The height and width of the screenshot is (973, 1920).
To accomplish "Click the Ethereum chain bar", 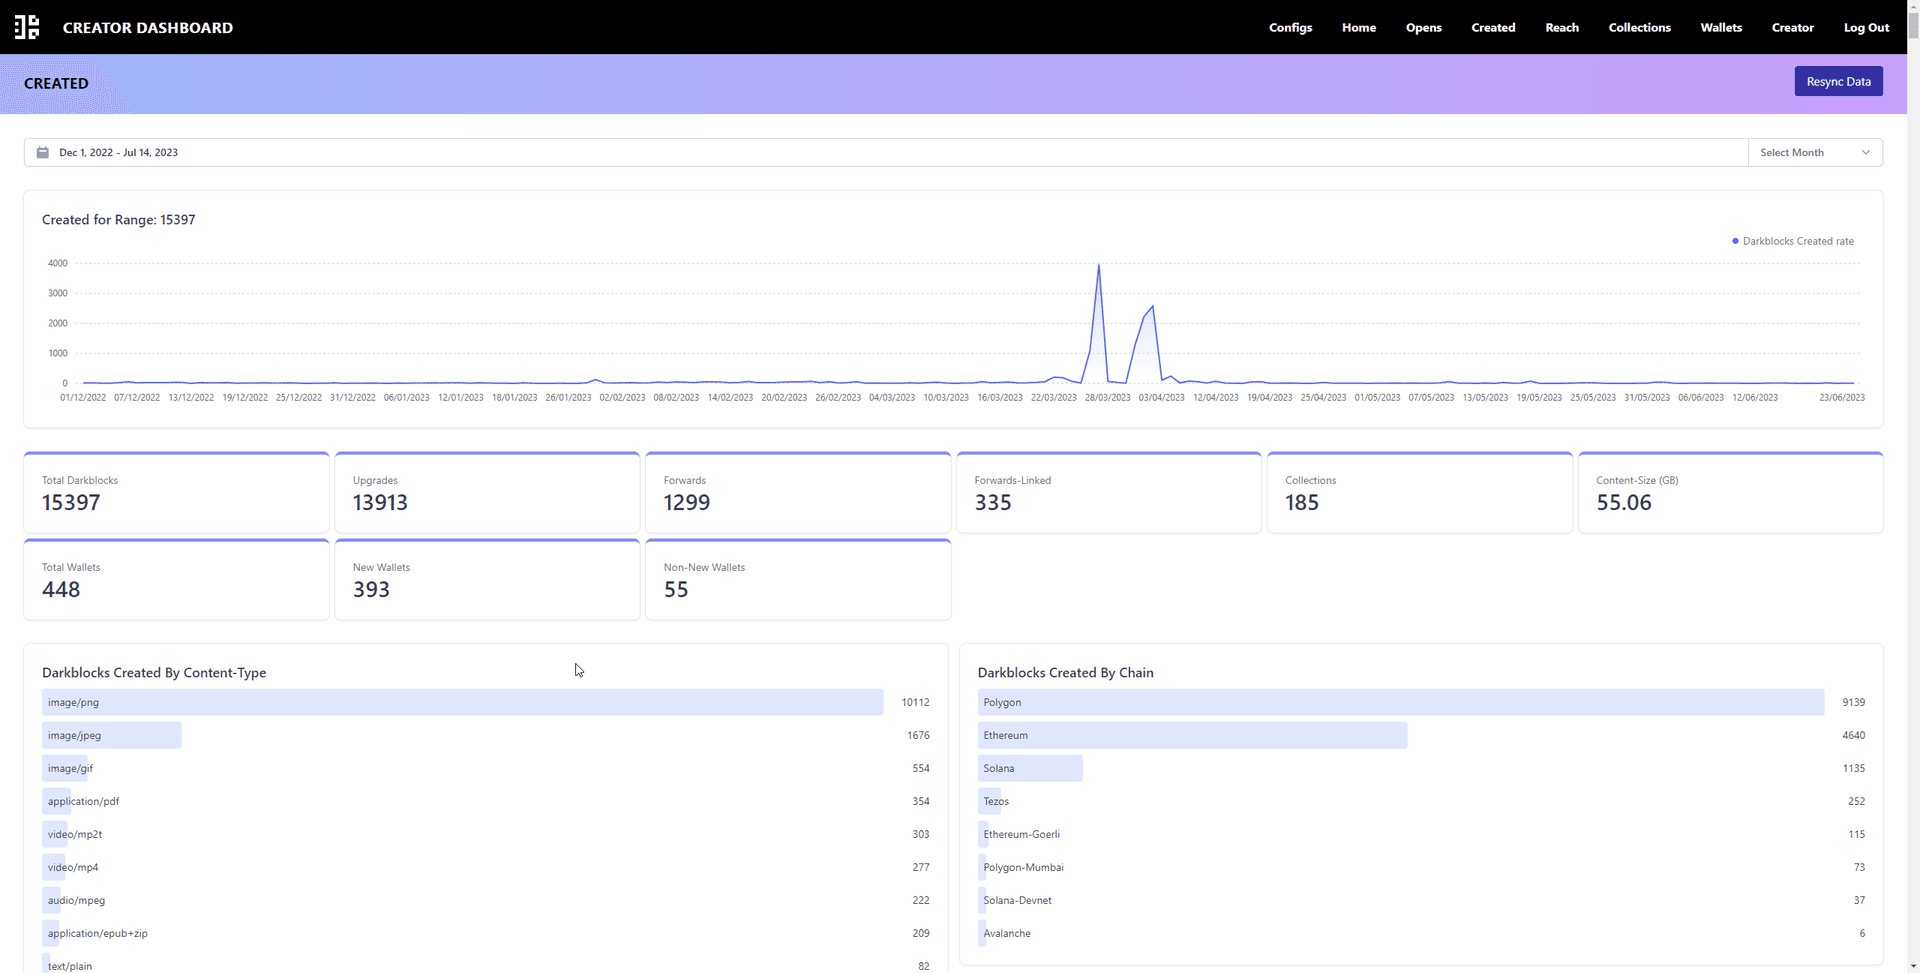I will 1192,735.
